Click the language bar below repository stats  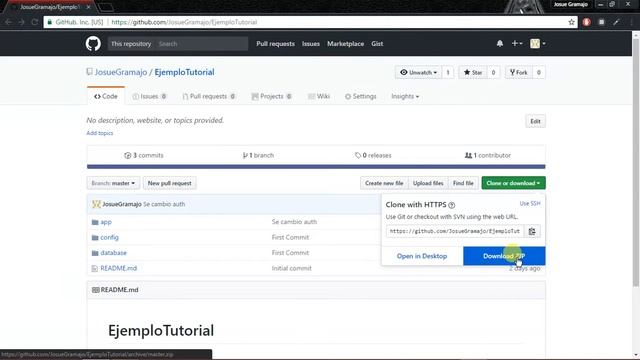(x=316, y=167)
